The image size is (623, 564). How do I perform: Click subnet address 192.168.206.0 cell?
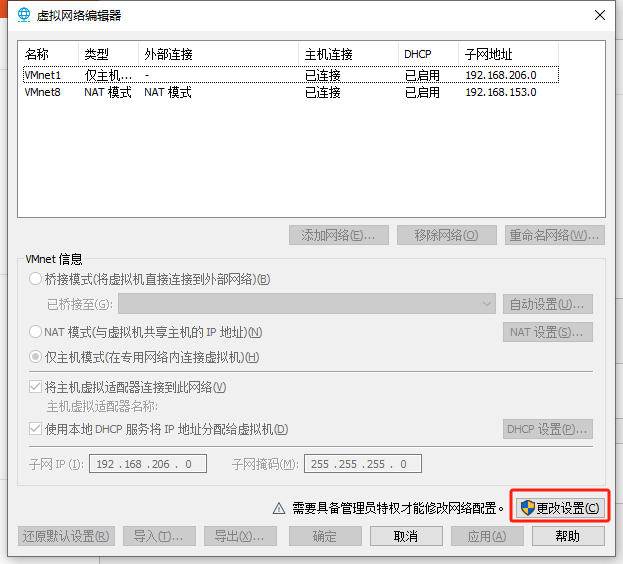[x=501, y=75]
